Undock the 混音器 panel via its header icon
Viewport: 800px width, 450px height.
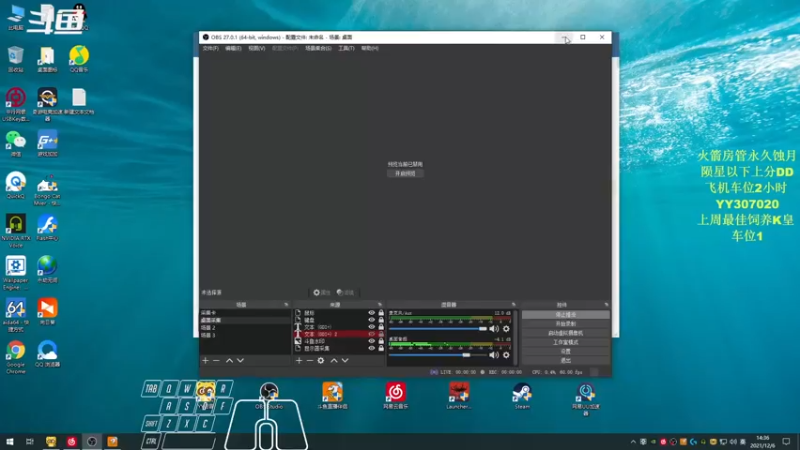[514, 305]
